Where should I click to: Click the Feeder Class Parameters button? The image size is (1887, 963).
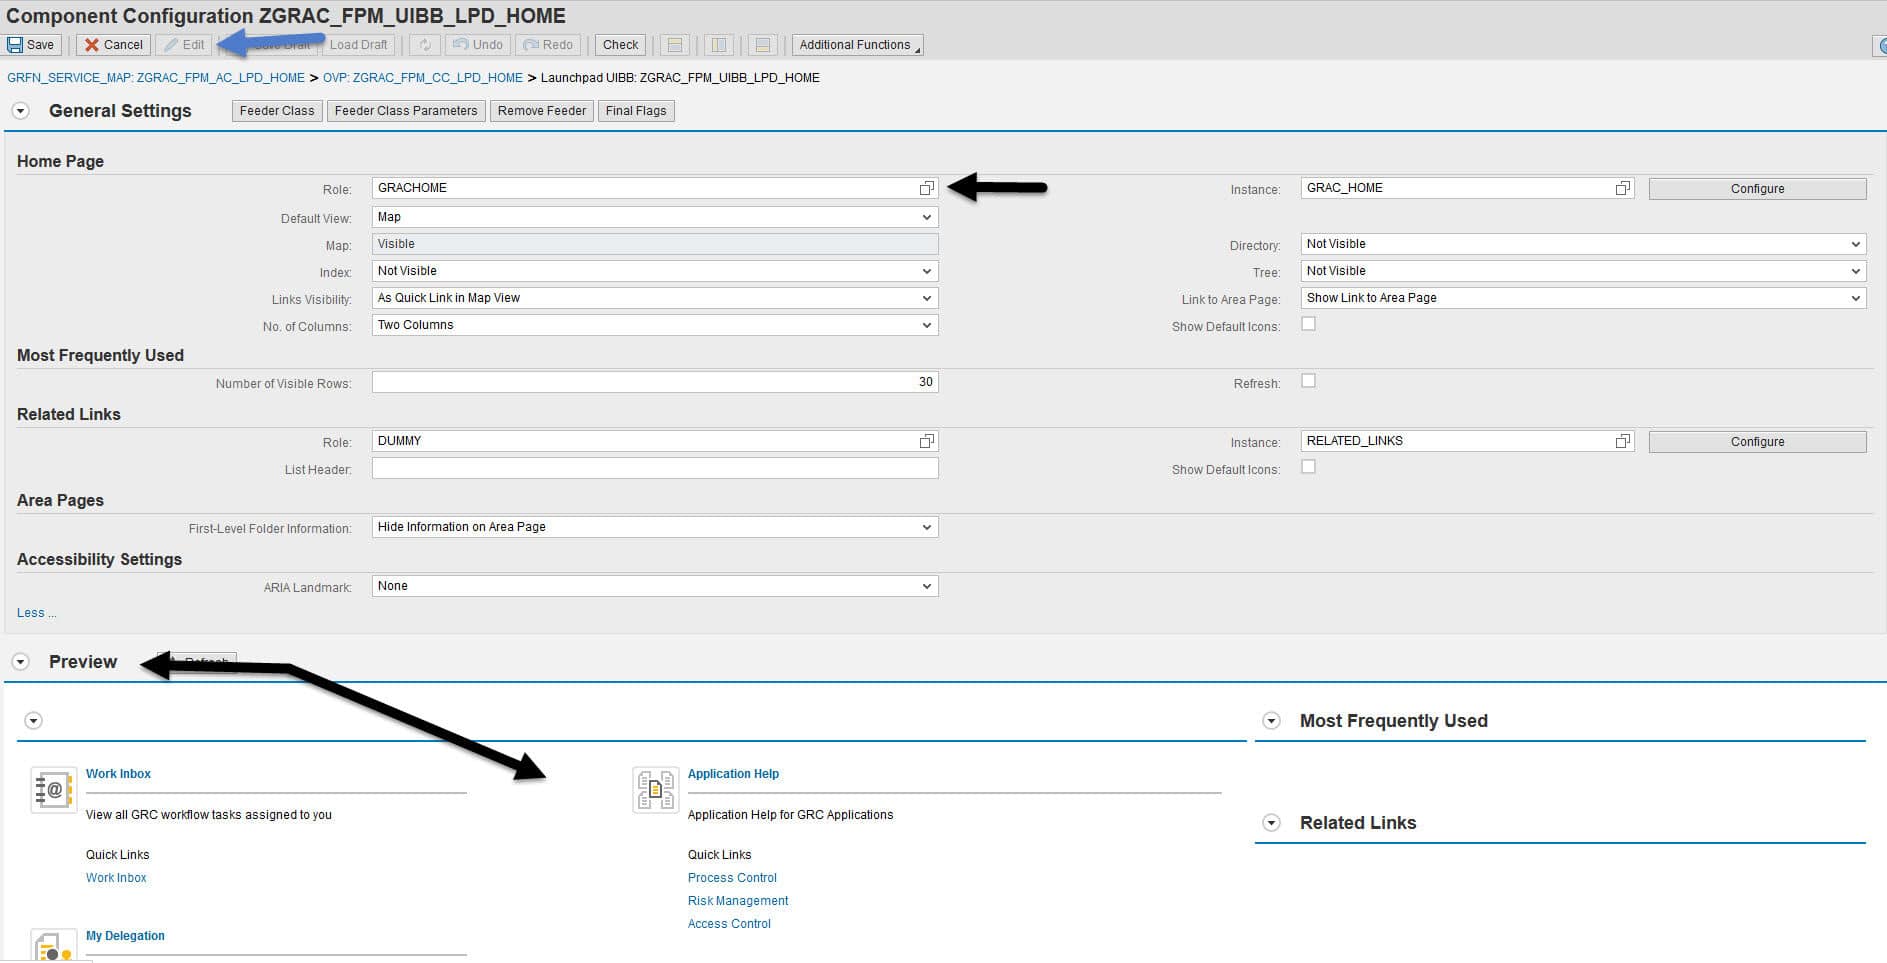pyautogui.click(x=405, y=111)
